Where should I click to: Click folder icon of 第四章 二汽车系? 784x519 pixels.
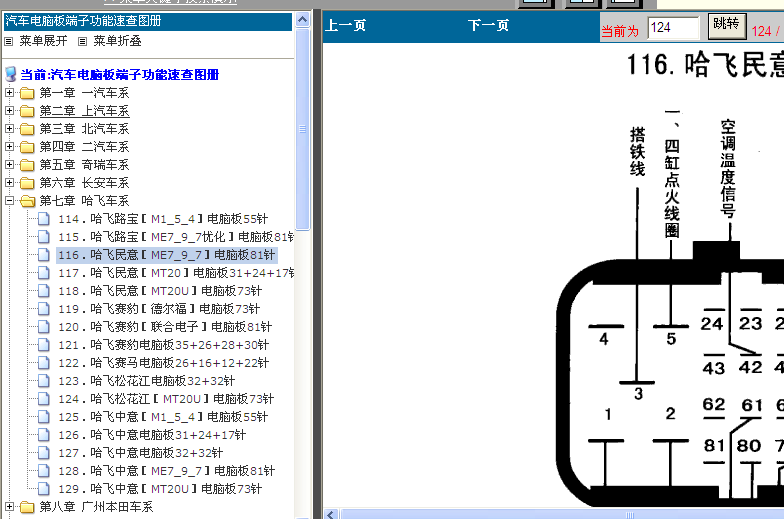point(27,147)
